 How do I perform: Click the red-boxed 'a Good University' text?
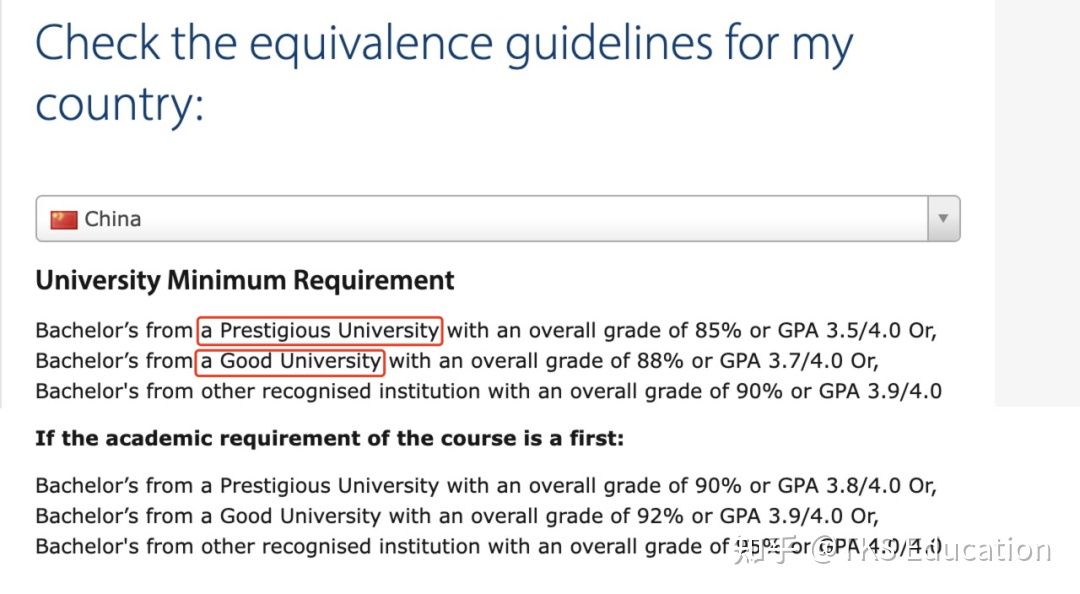pos(291,360)
